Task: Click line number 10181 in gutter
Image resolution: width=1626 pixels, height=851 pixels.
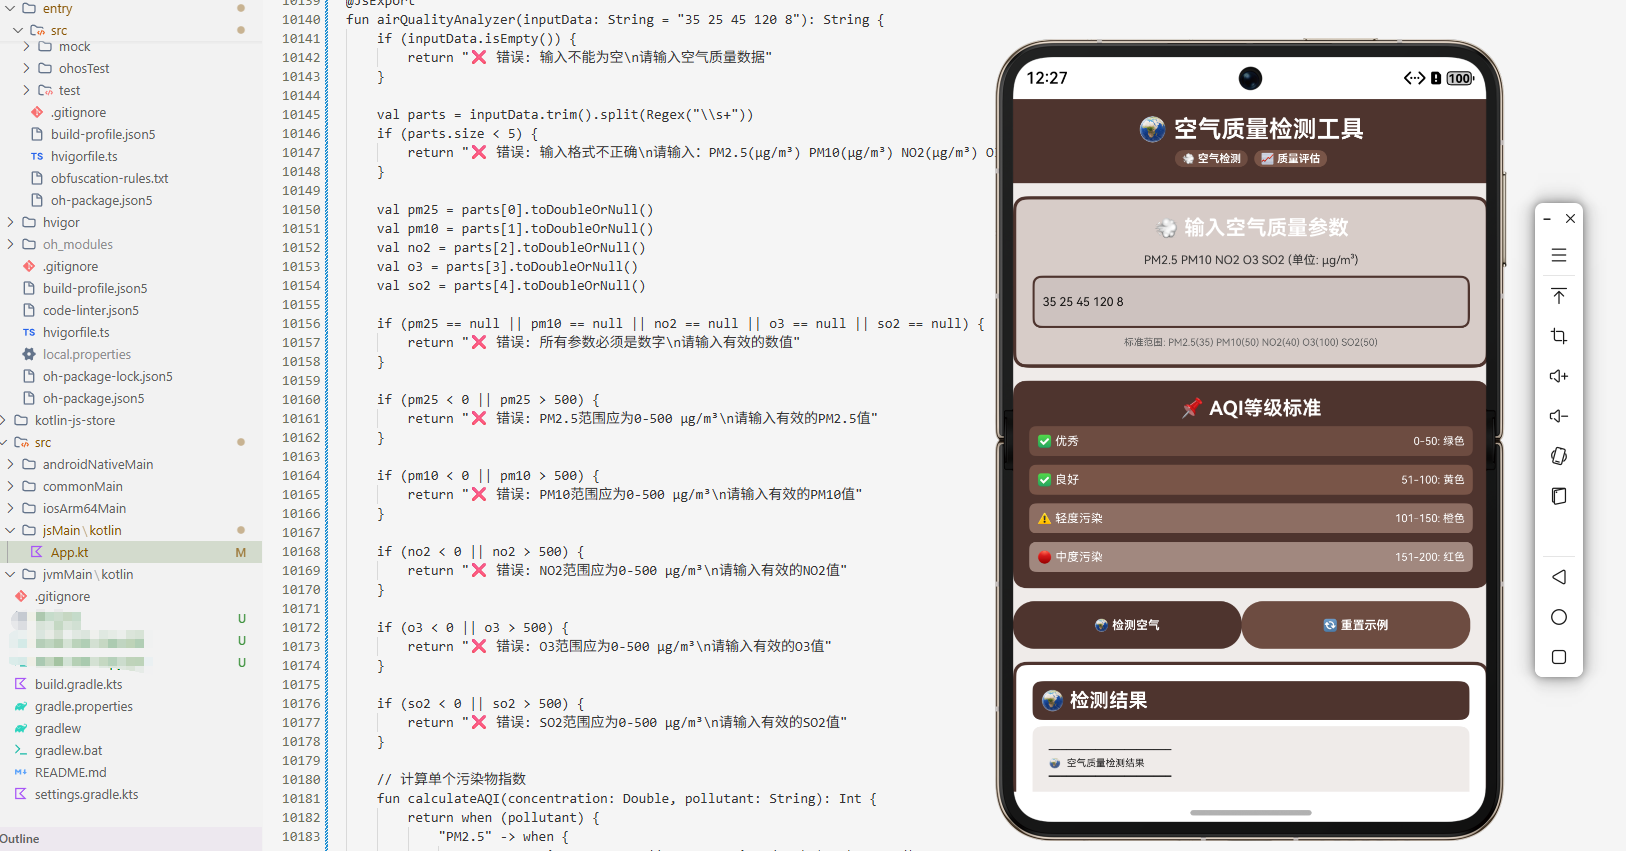Action: (x=301, y=798)
